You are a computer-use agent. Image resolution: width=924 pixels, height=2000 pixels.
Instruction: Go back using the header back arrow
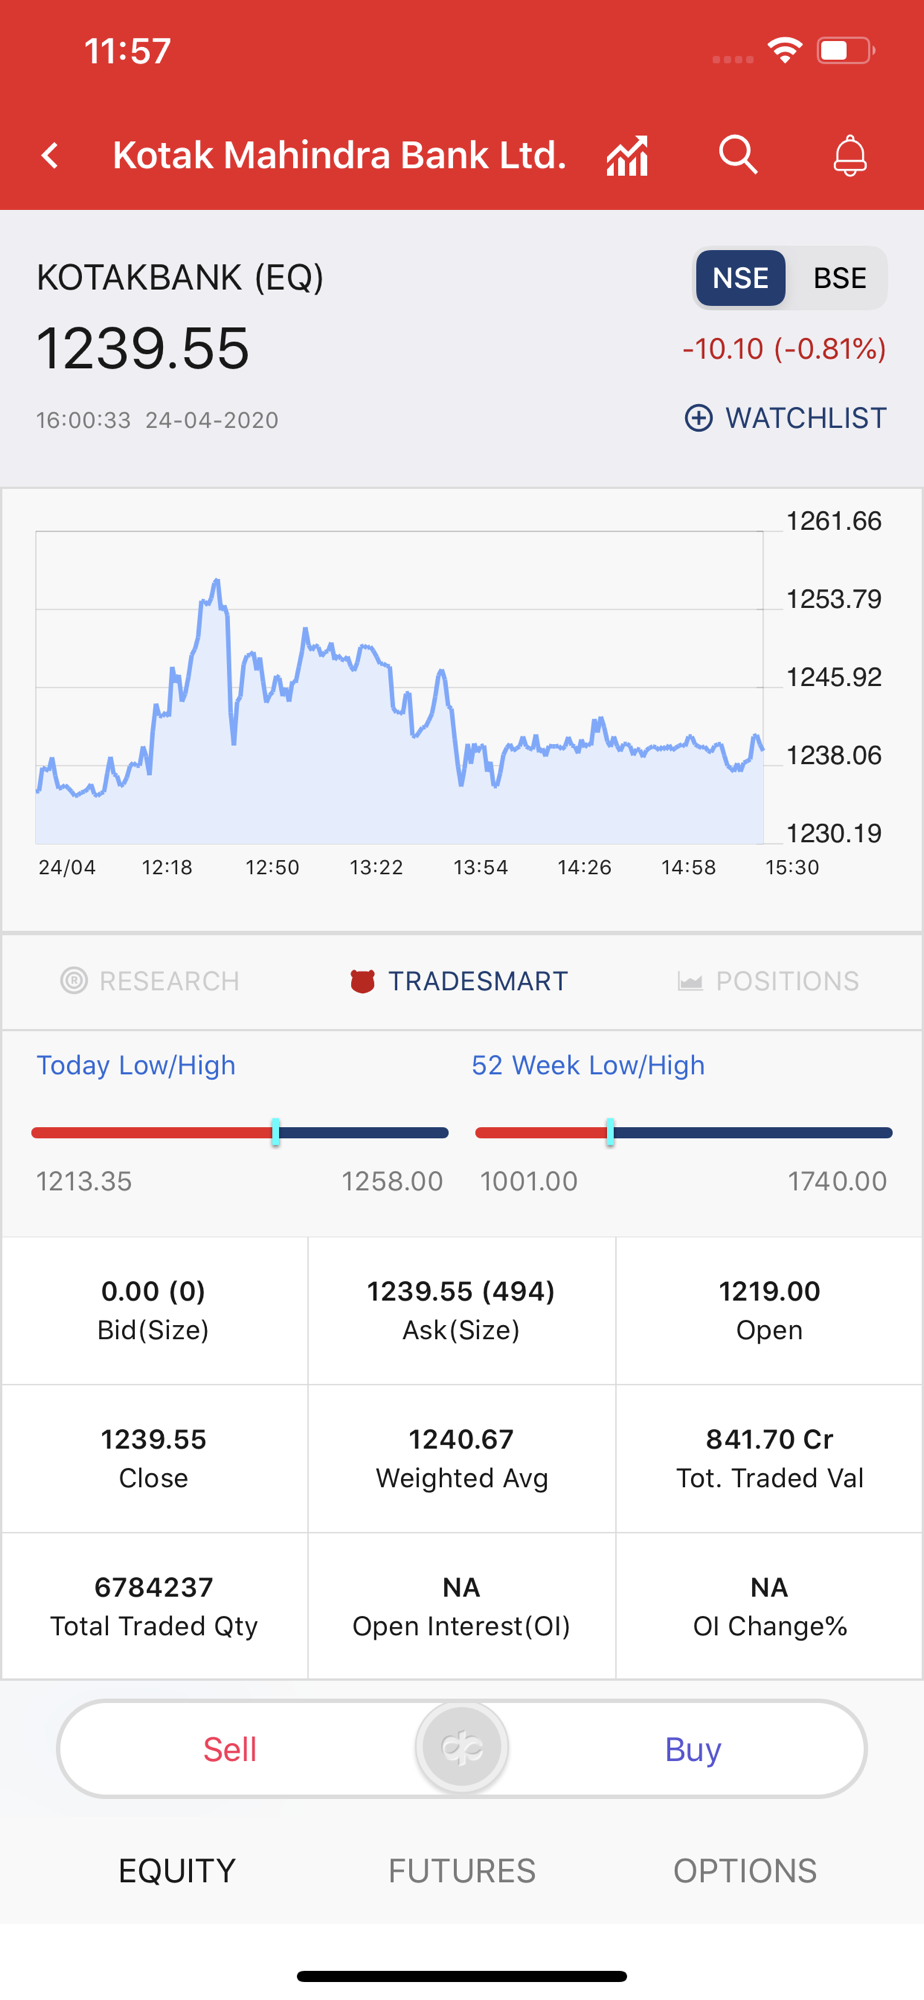[x=50, y=155]
